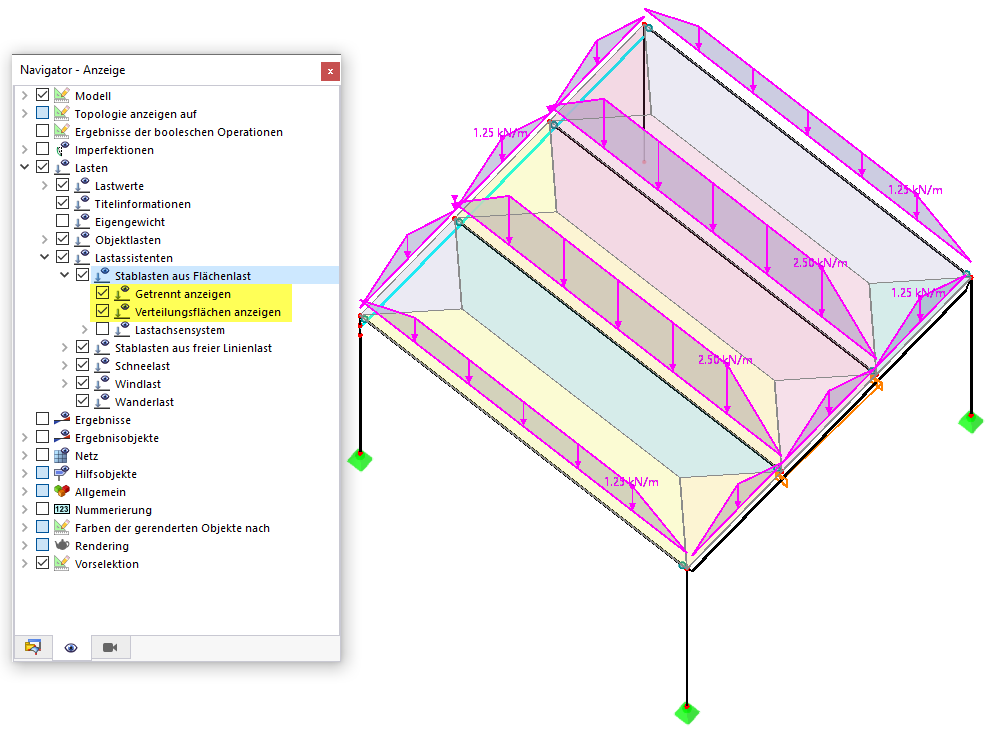
Task: Switch to the eye Display tab
Action: (x=71, y=648)
